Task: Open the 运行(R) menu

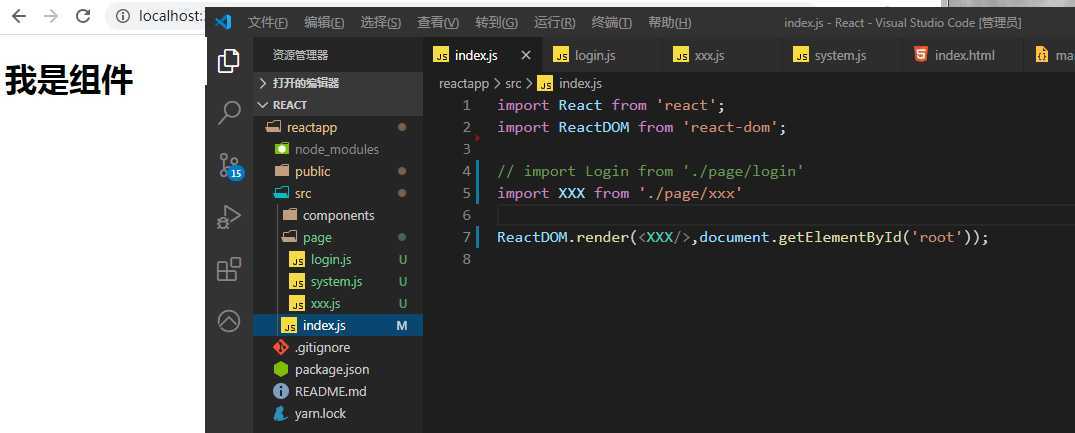Action: click(555, 23)
